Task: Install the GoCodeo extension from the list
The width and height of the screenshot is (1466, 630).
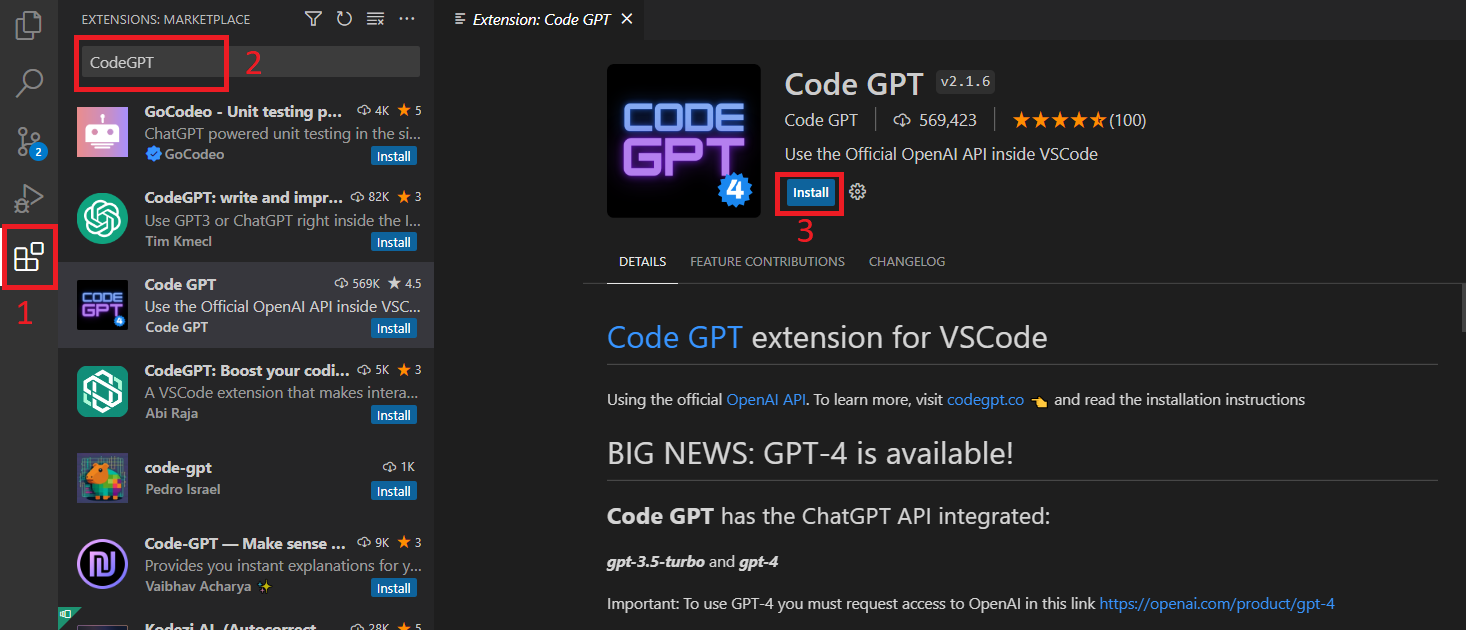Action: tap(394, 156)
